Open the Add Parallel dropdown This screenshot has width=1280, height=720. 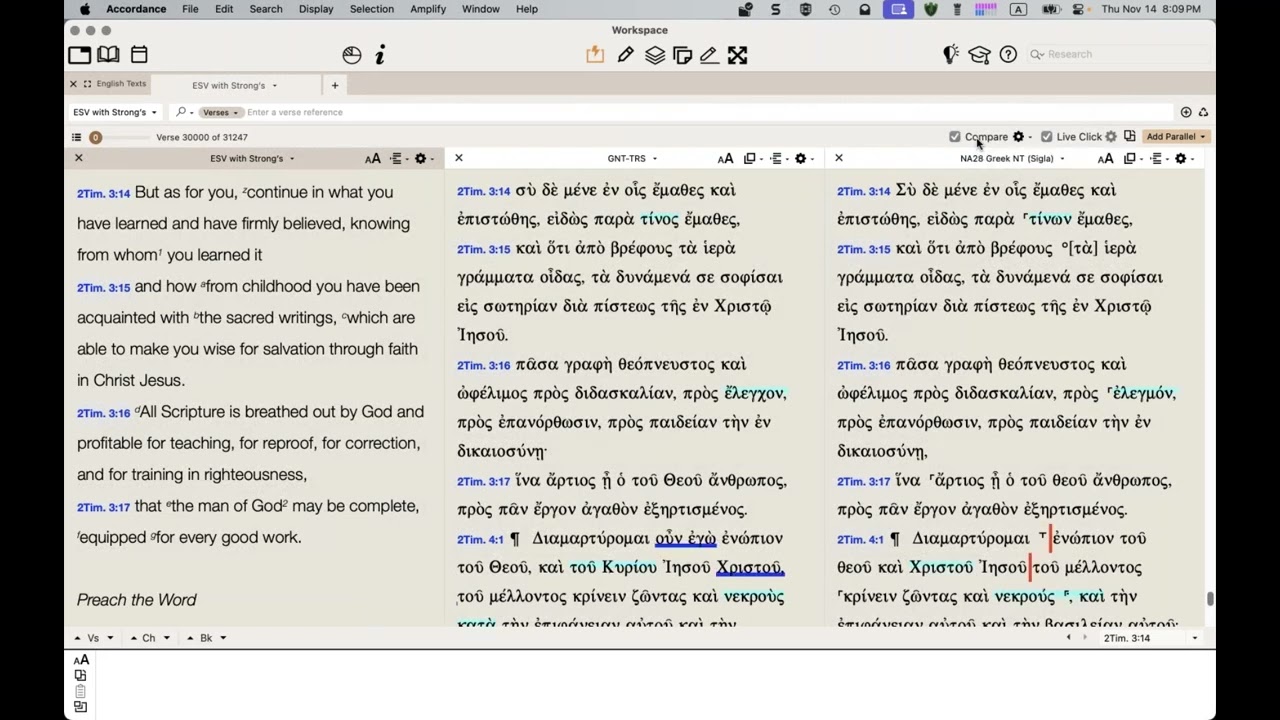coord(1176,137)
